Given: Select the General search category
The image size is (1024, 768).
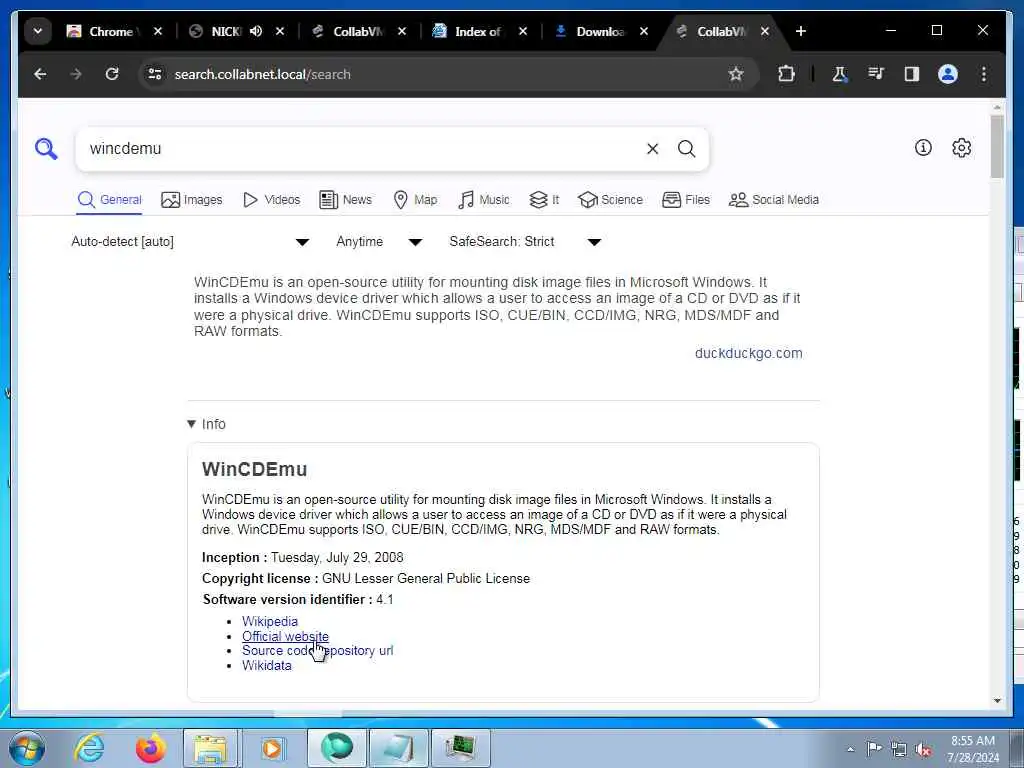Looking at the screenshot, I should click(110, 200).
